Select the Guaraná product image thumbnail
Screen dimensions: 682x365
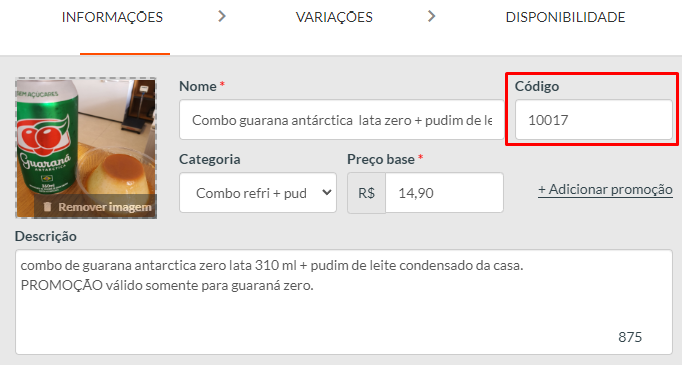[86, 148]
